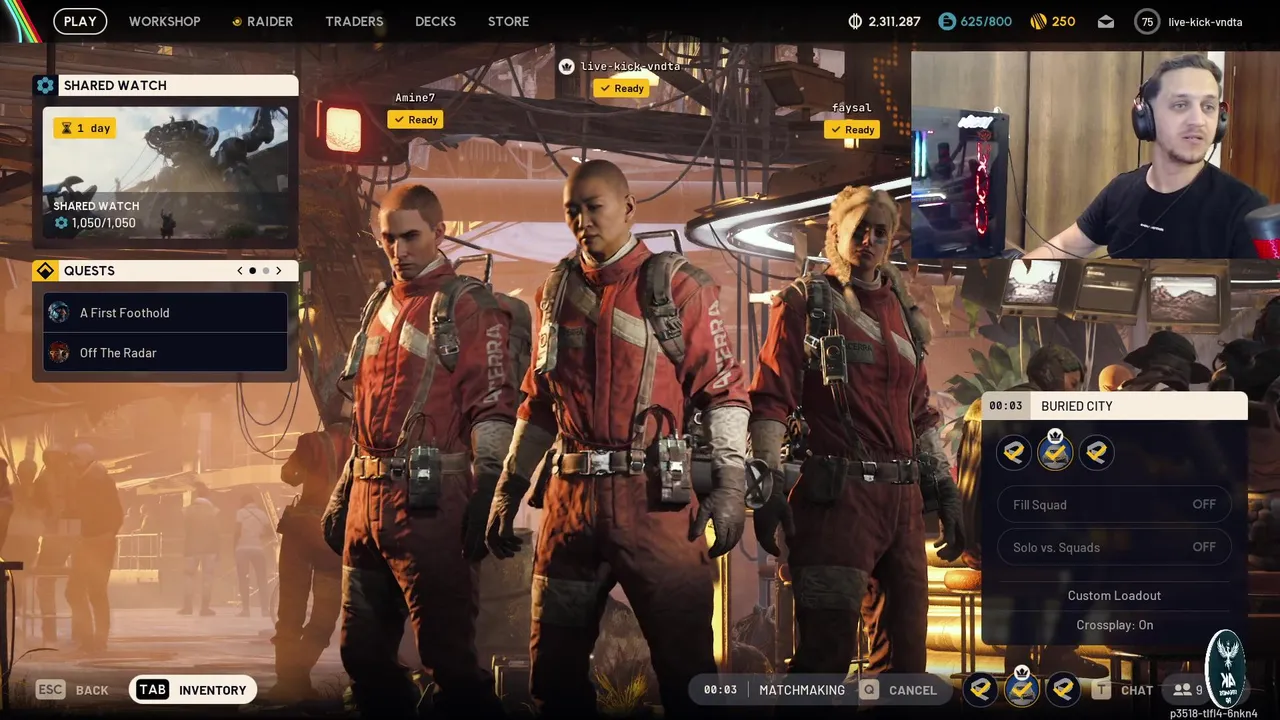Go to previous quests page arrow
Image resolution: width=1280 pixels, height=720 pixels.
pos(239,271)
